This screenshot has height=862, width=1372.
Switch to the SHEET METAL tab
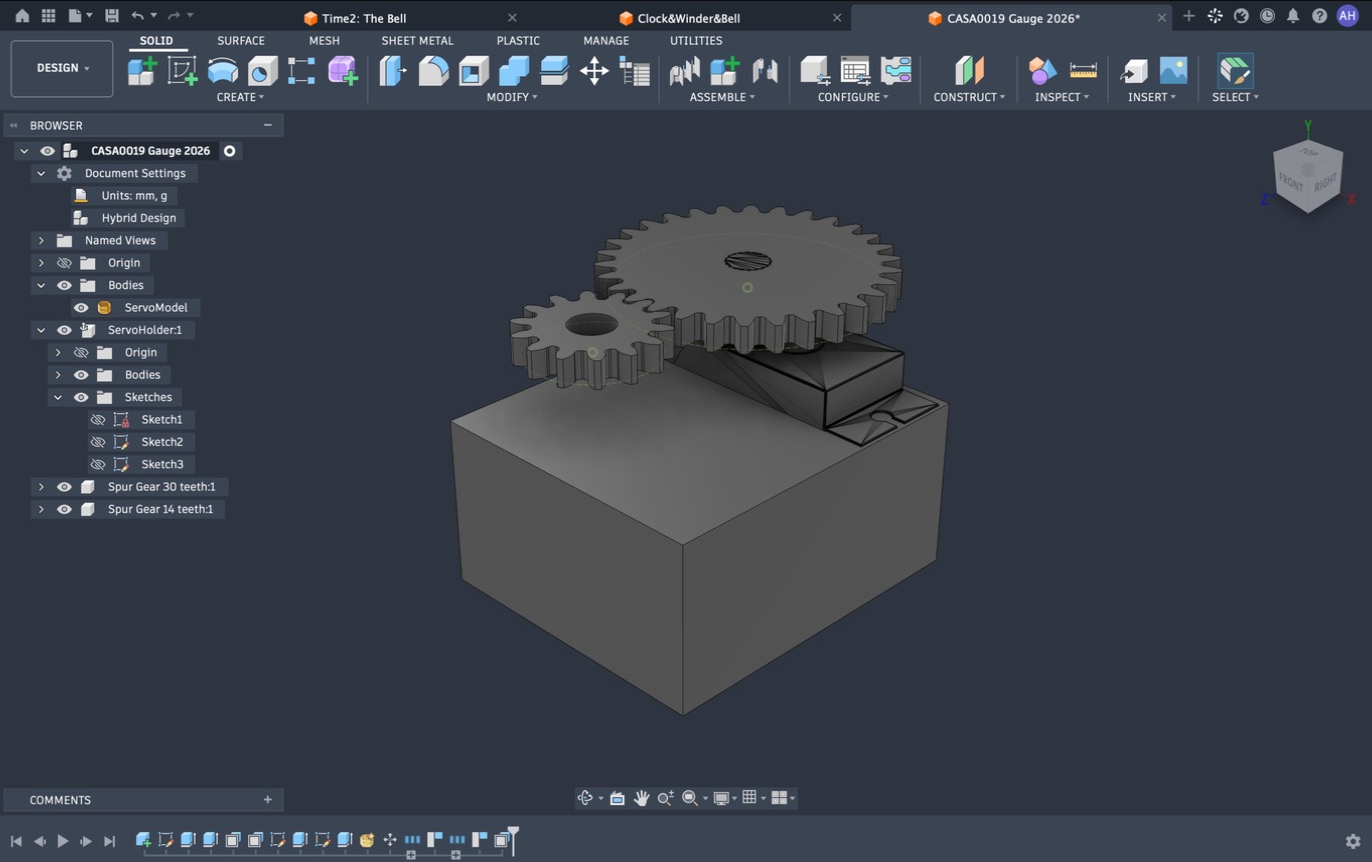pyautogui.click(x=417, y=41)
